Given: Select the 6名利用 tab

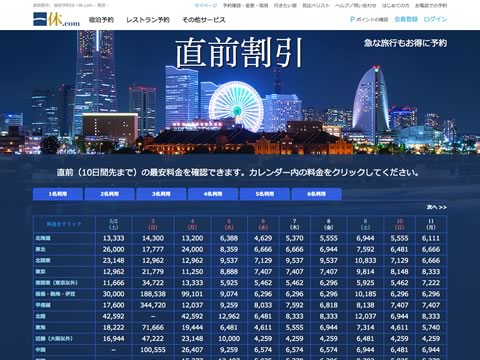Looking at the screenshot, I should 316,194.
